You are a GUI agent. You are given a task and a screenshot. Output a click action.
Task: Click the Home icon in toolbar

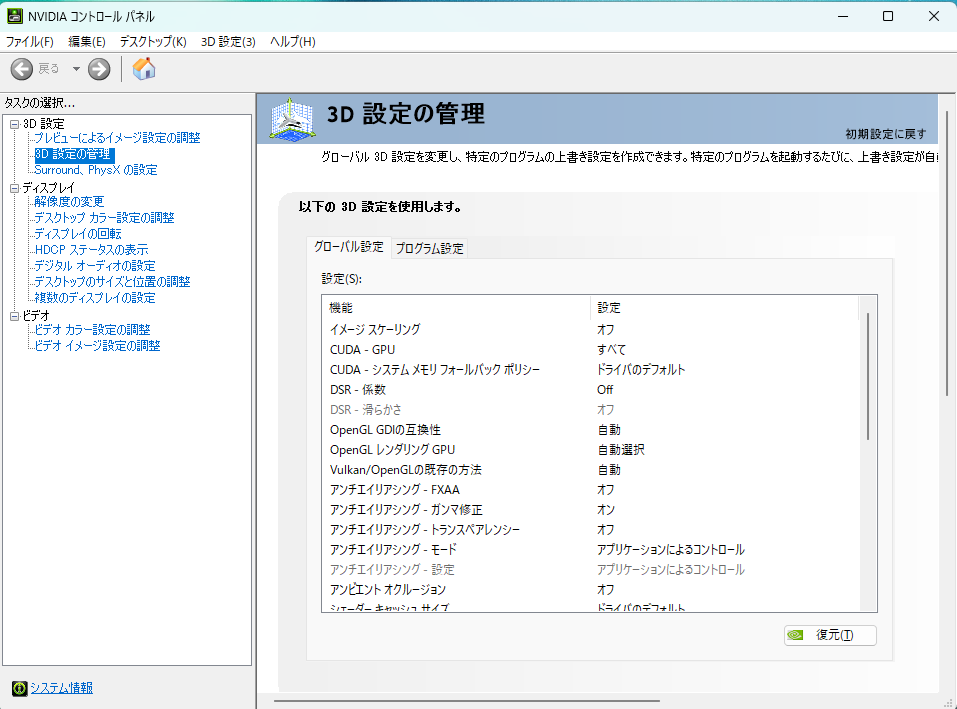(144, 69)
